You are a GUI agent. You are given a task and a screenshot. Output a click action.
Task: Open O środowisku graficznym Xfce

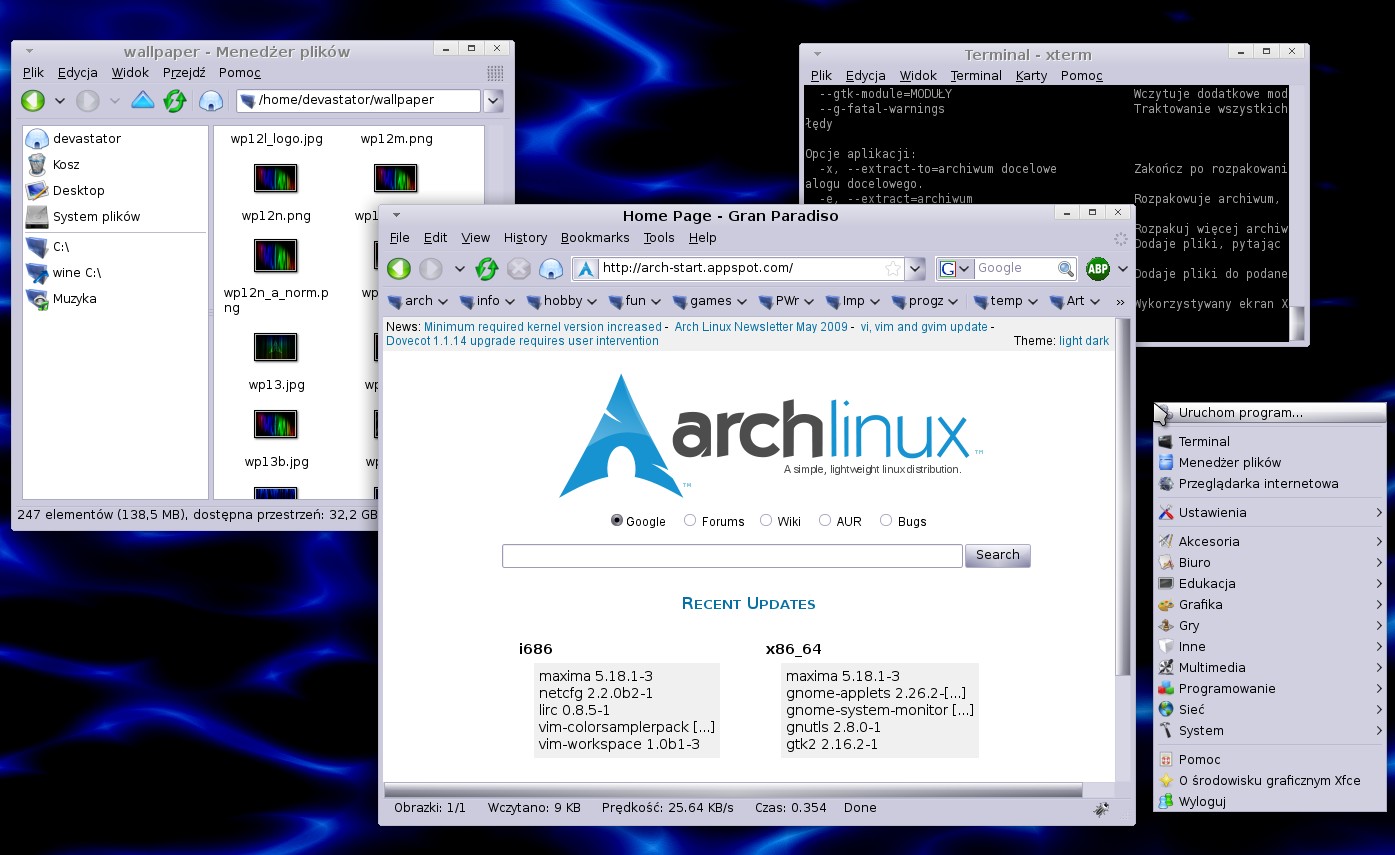pos(1269,780)
